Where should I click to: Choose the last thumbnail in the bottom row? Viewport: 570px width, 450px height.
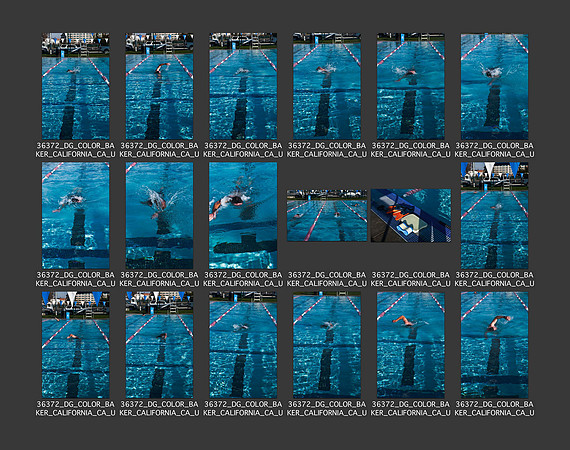click(494, 345)
